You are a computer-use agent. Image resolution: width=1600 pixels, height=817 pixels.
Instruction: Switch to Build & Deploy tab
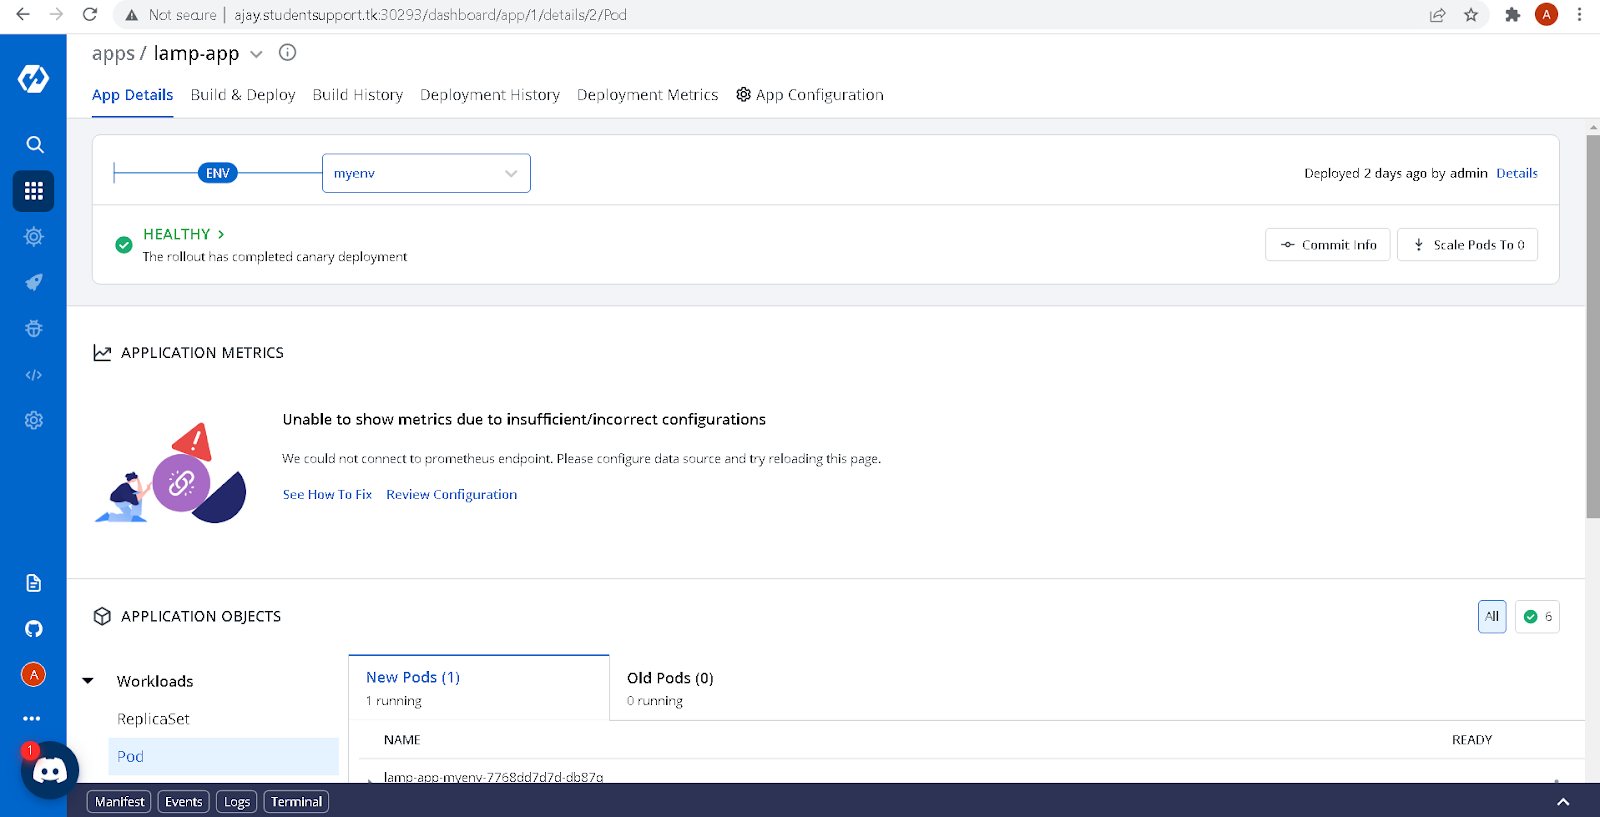[x=243, y=95]
